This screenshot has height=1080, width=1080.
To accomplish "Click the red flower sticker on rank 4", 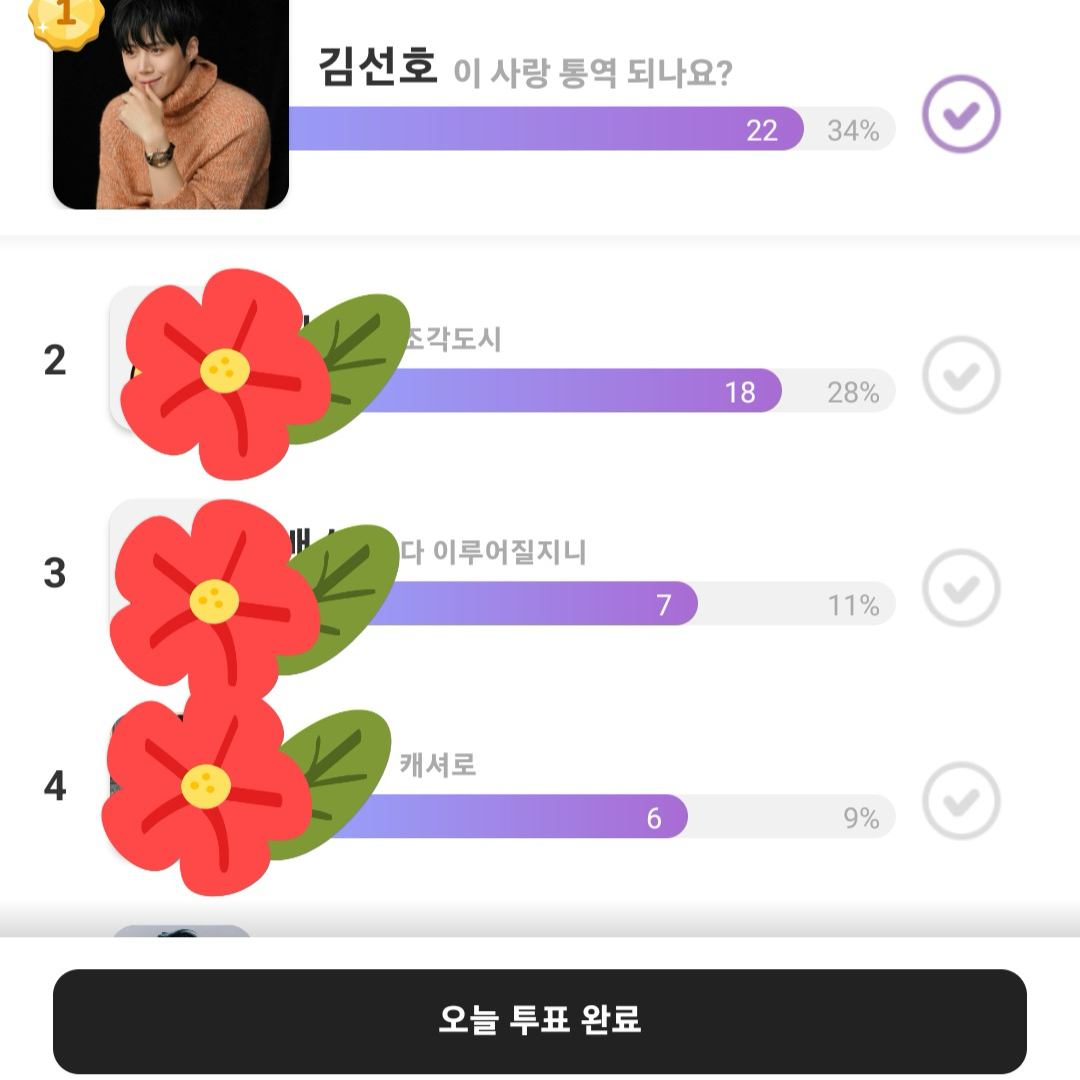I will [x=207, y=787].
